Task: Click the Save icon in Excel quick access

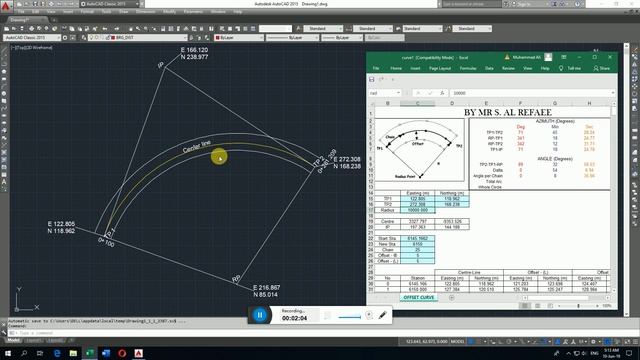Action: coord(371,79)
